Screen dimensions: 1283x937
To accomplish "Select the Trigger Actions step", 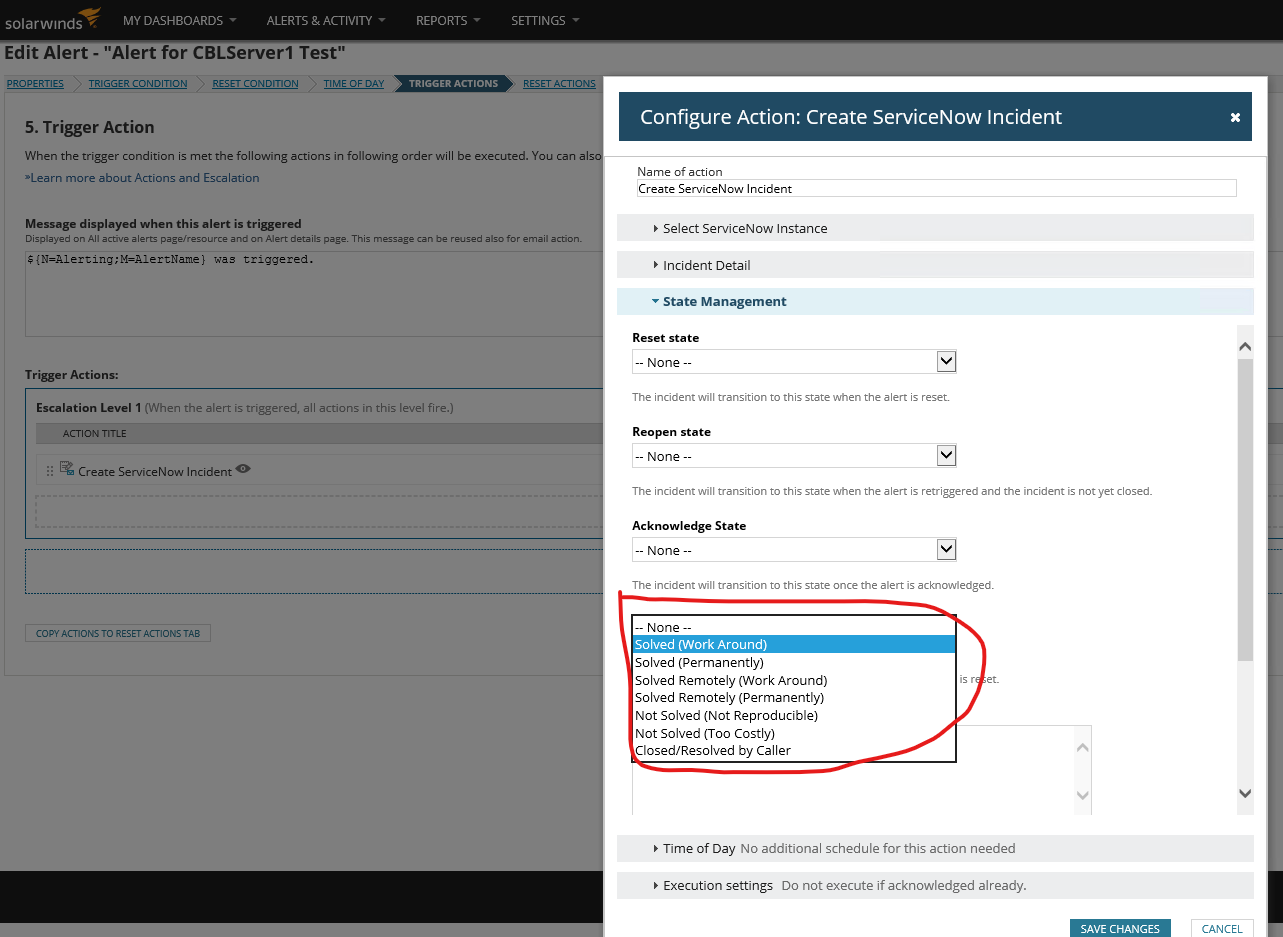I will coord(453,84).
